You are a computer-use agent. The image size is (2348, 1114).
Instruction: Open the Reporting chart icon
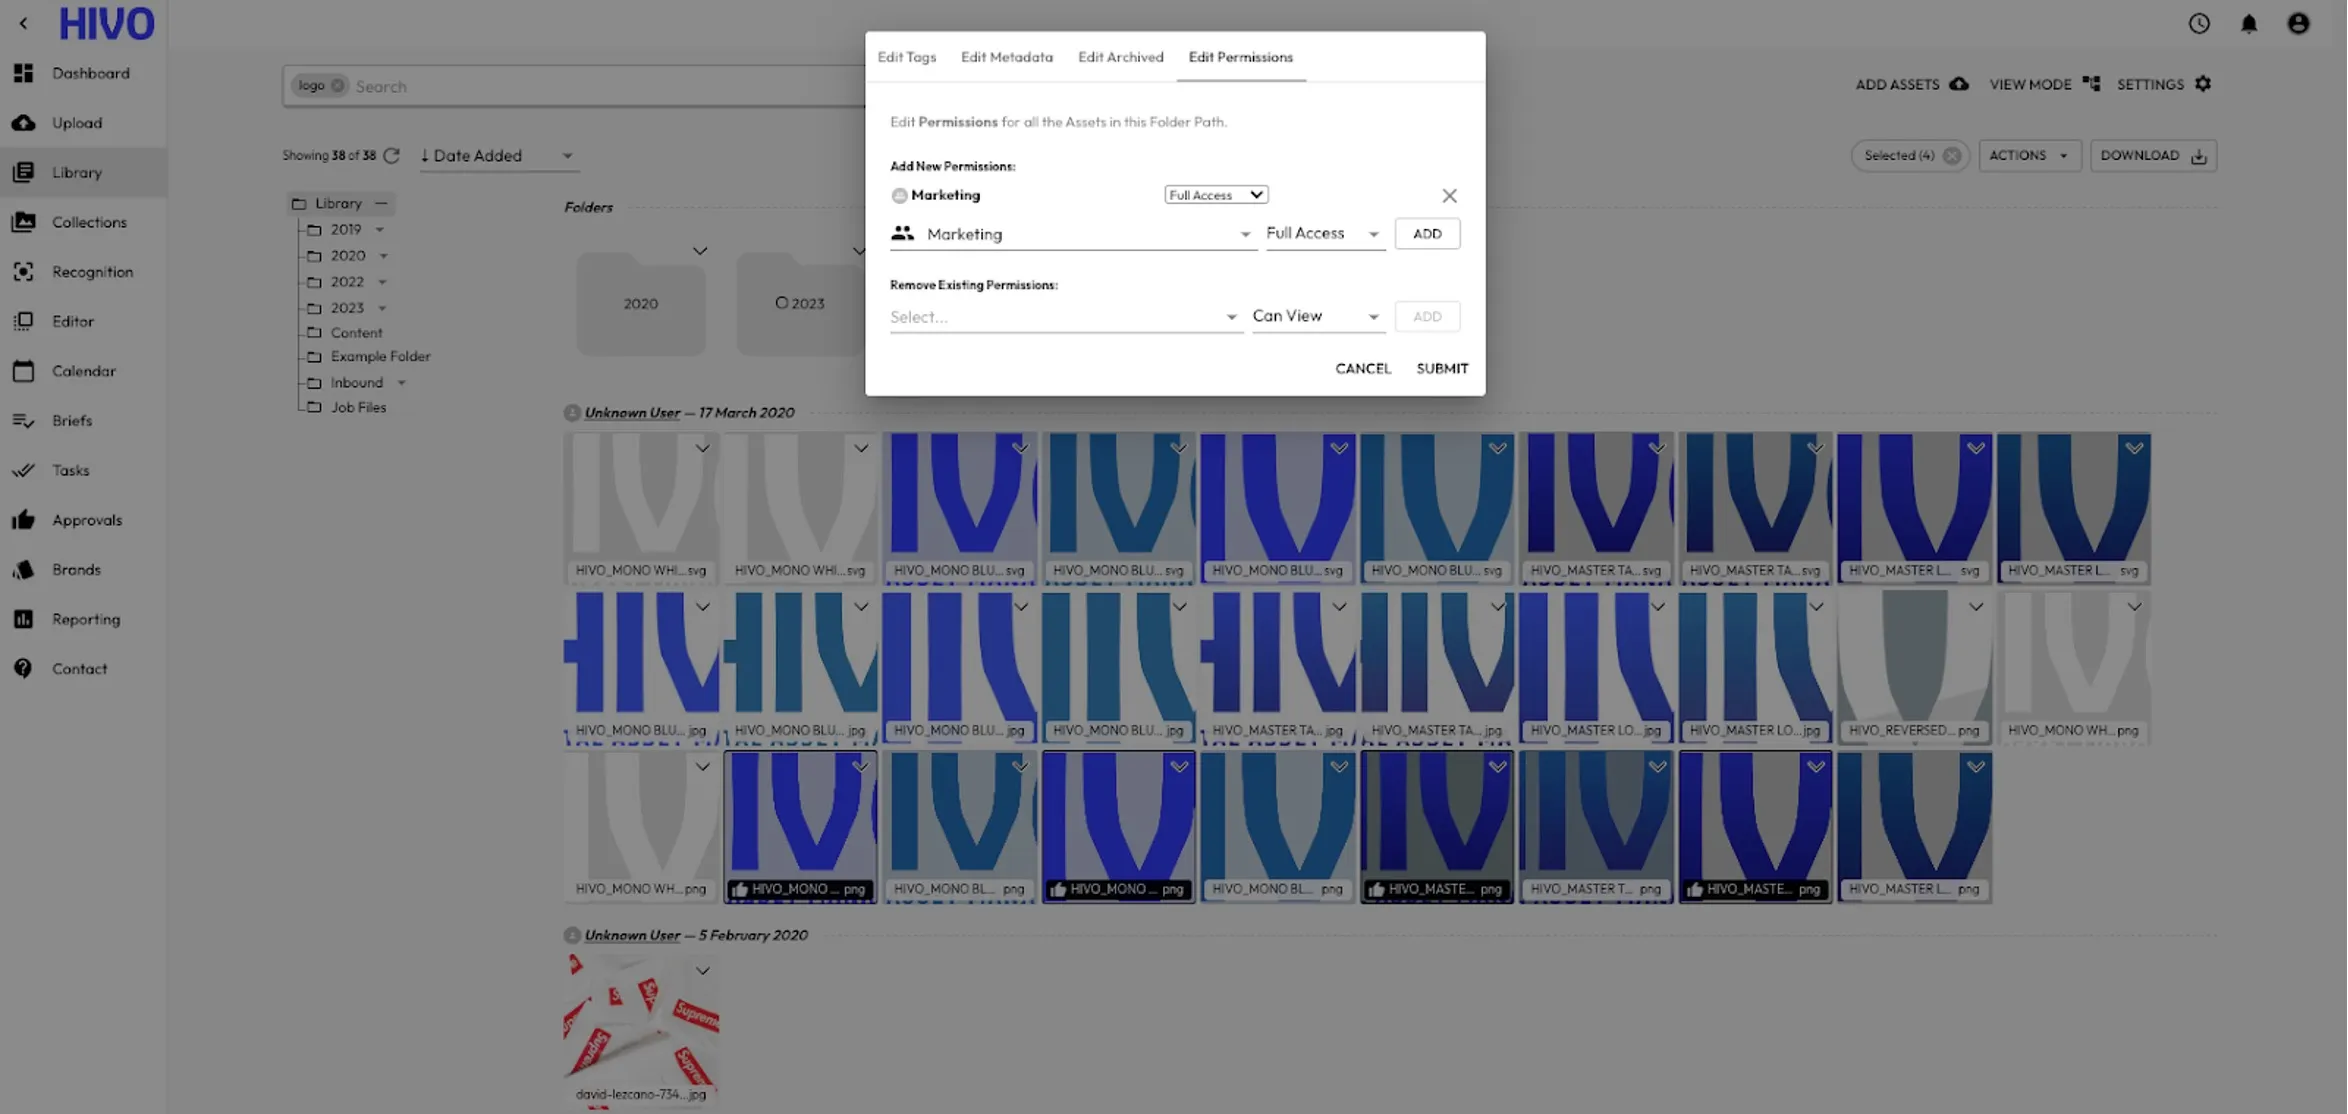click(23, 619)
